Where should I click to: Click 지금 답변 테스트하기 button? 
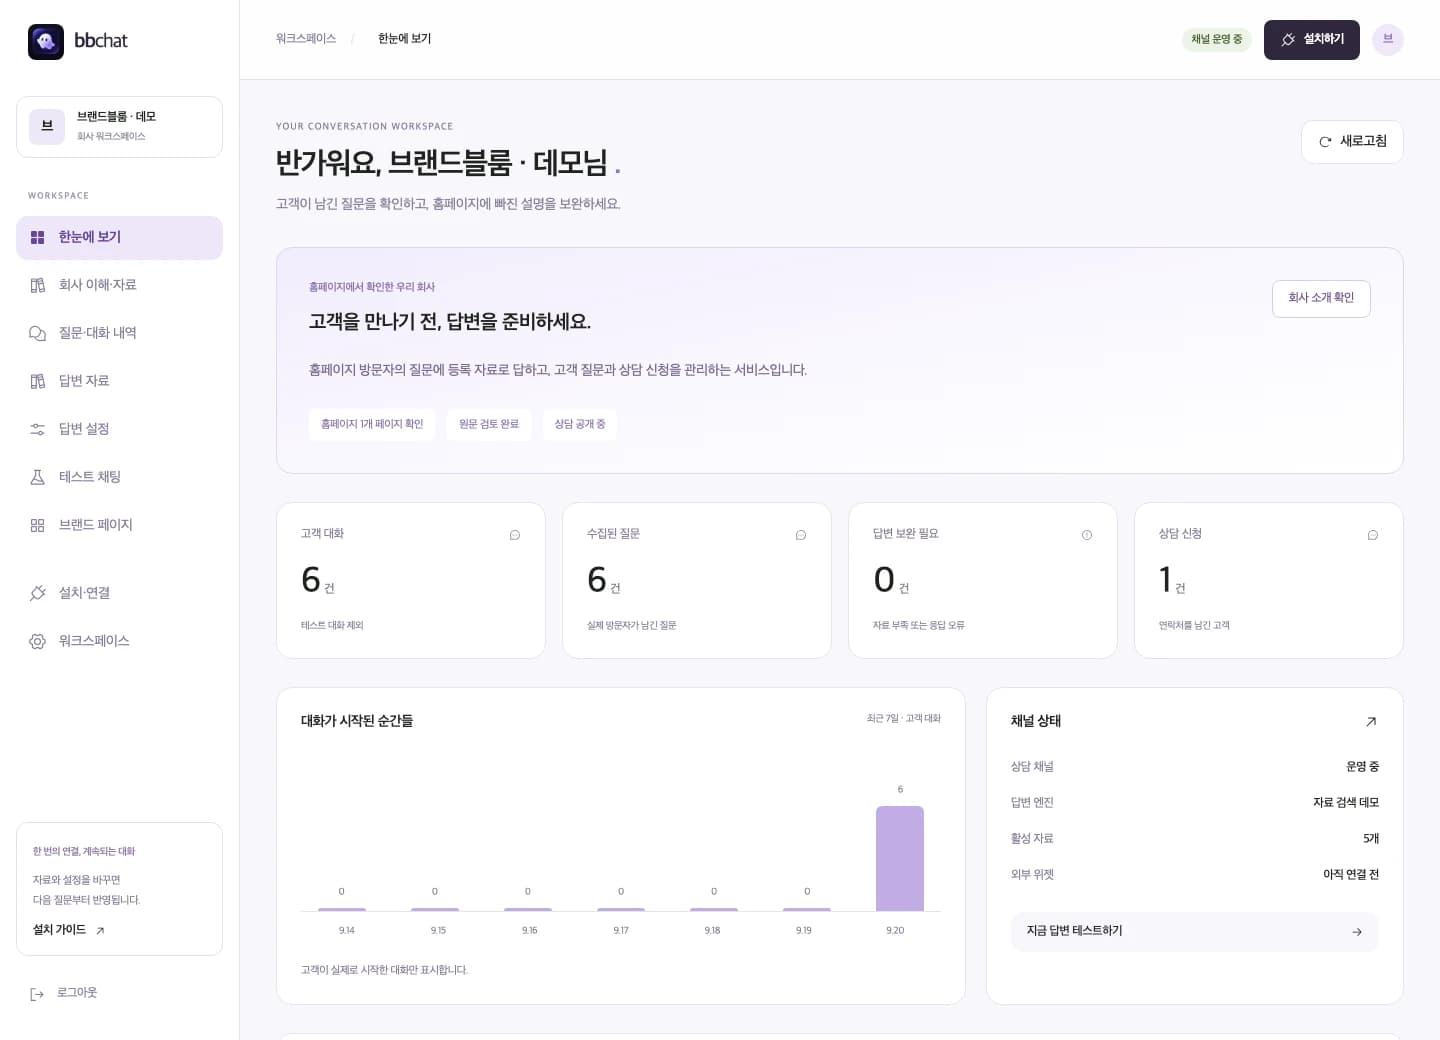tap(1194, 931)
